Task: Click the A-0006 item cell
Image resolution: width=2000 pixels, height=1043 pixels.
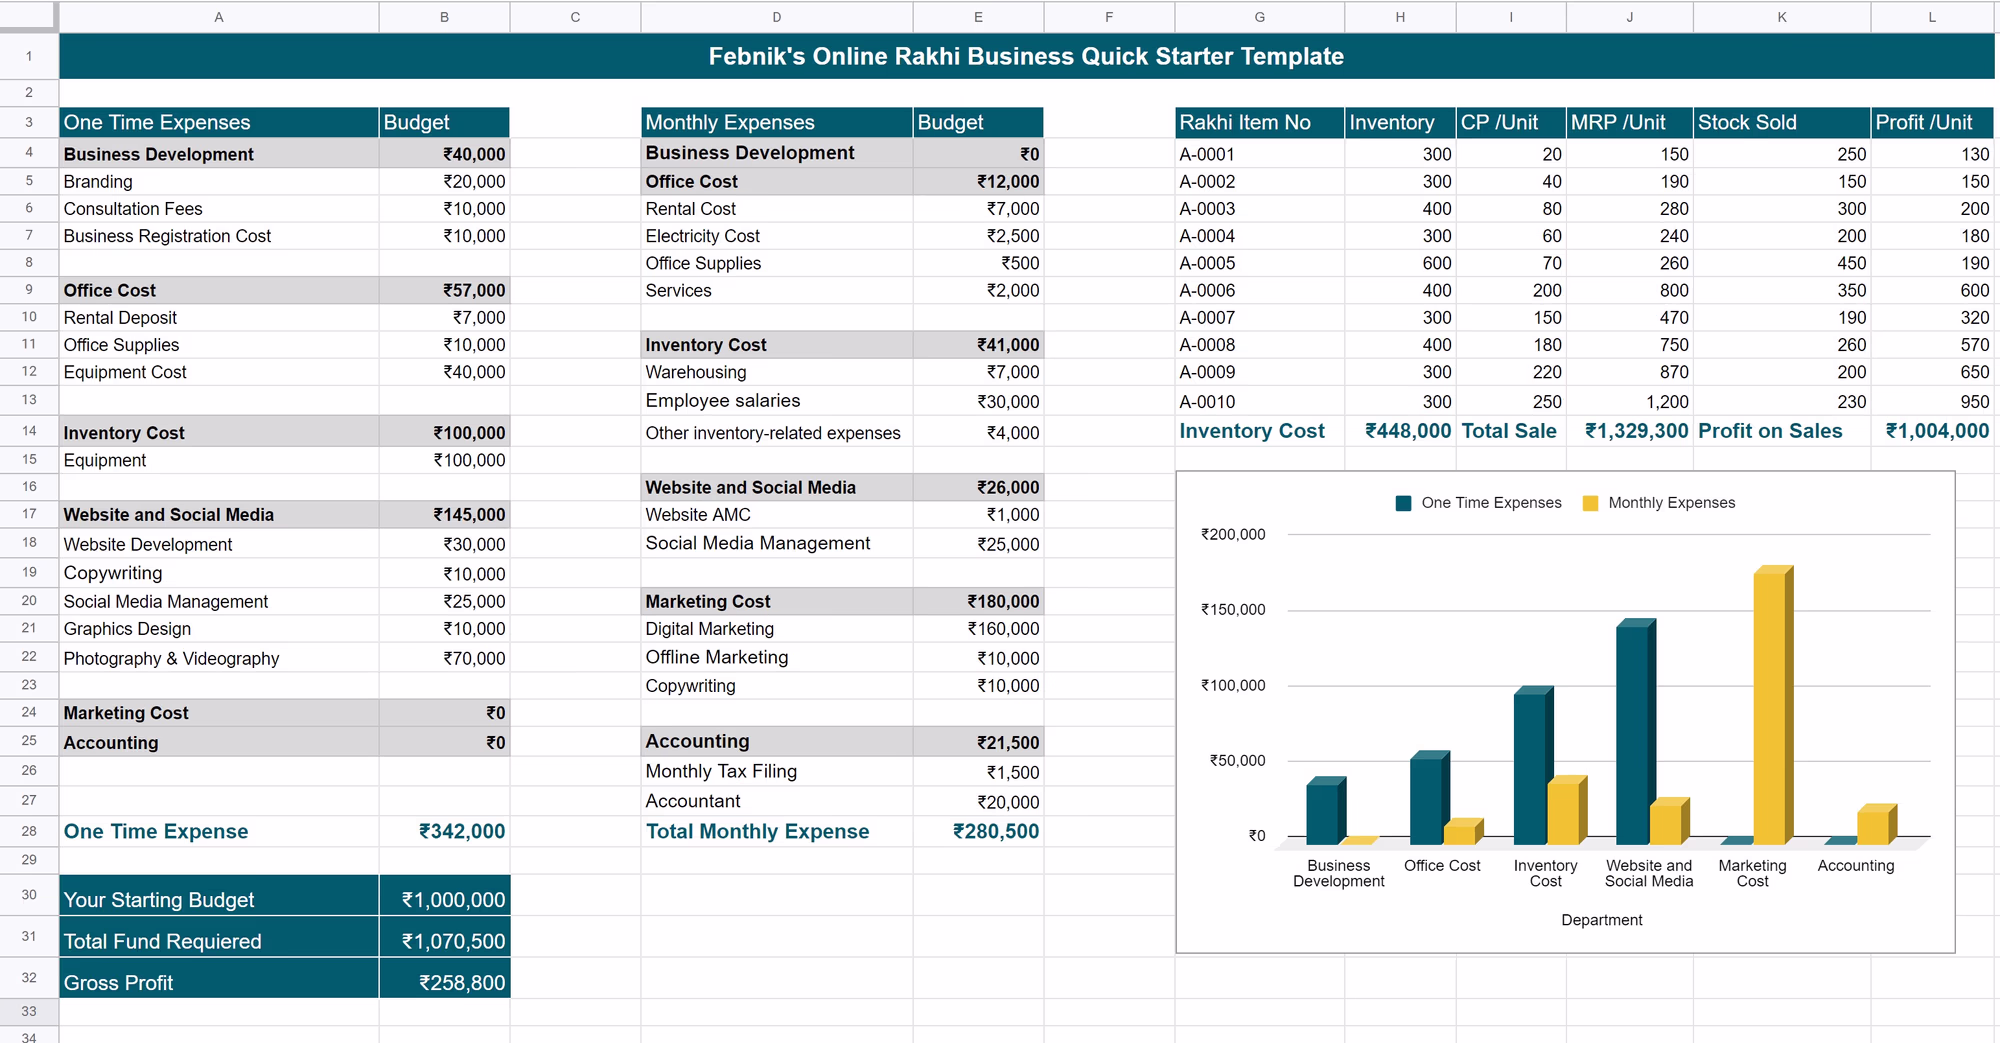Action: pyautogui.click(x=1259, y=291)
